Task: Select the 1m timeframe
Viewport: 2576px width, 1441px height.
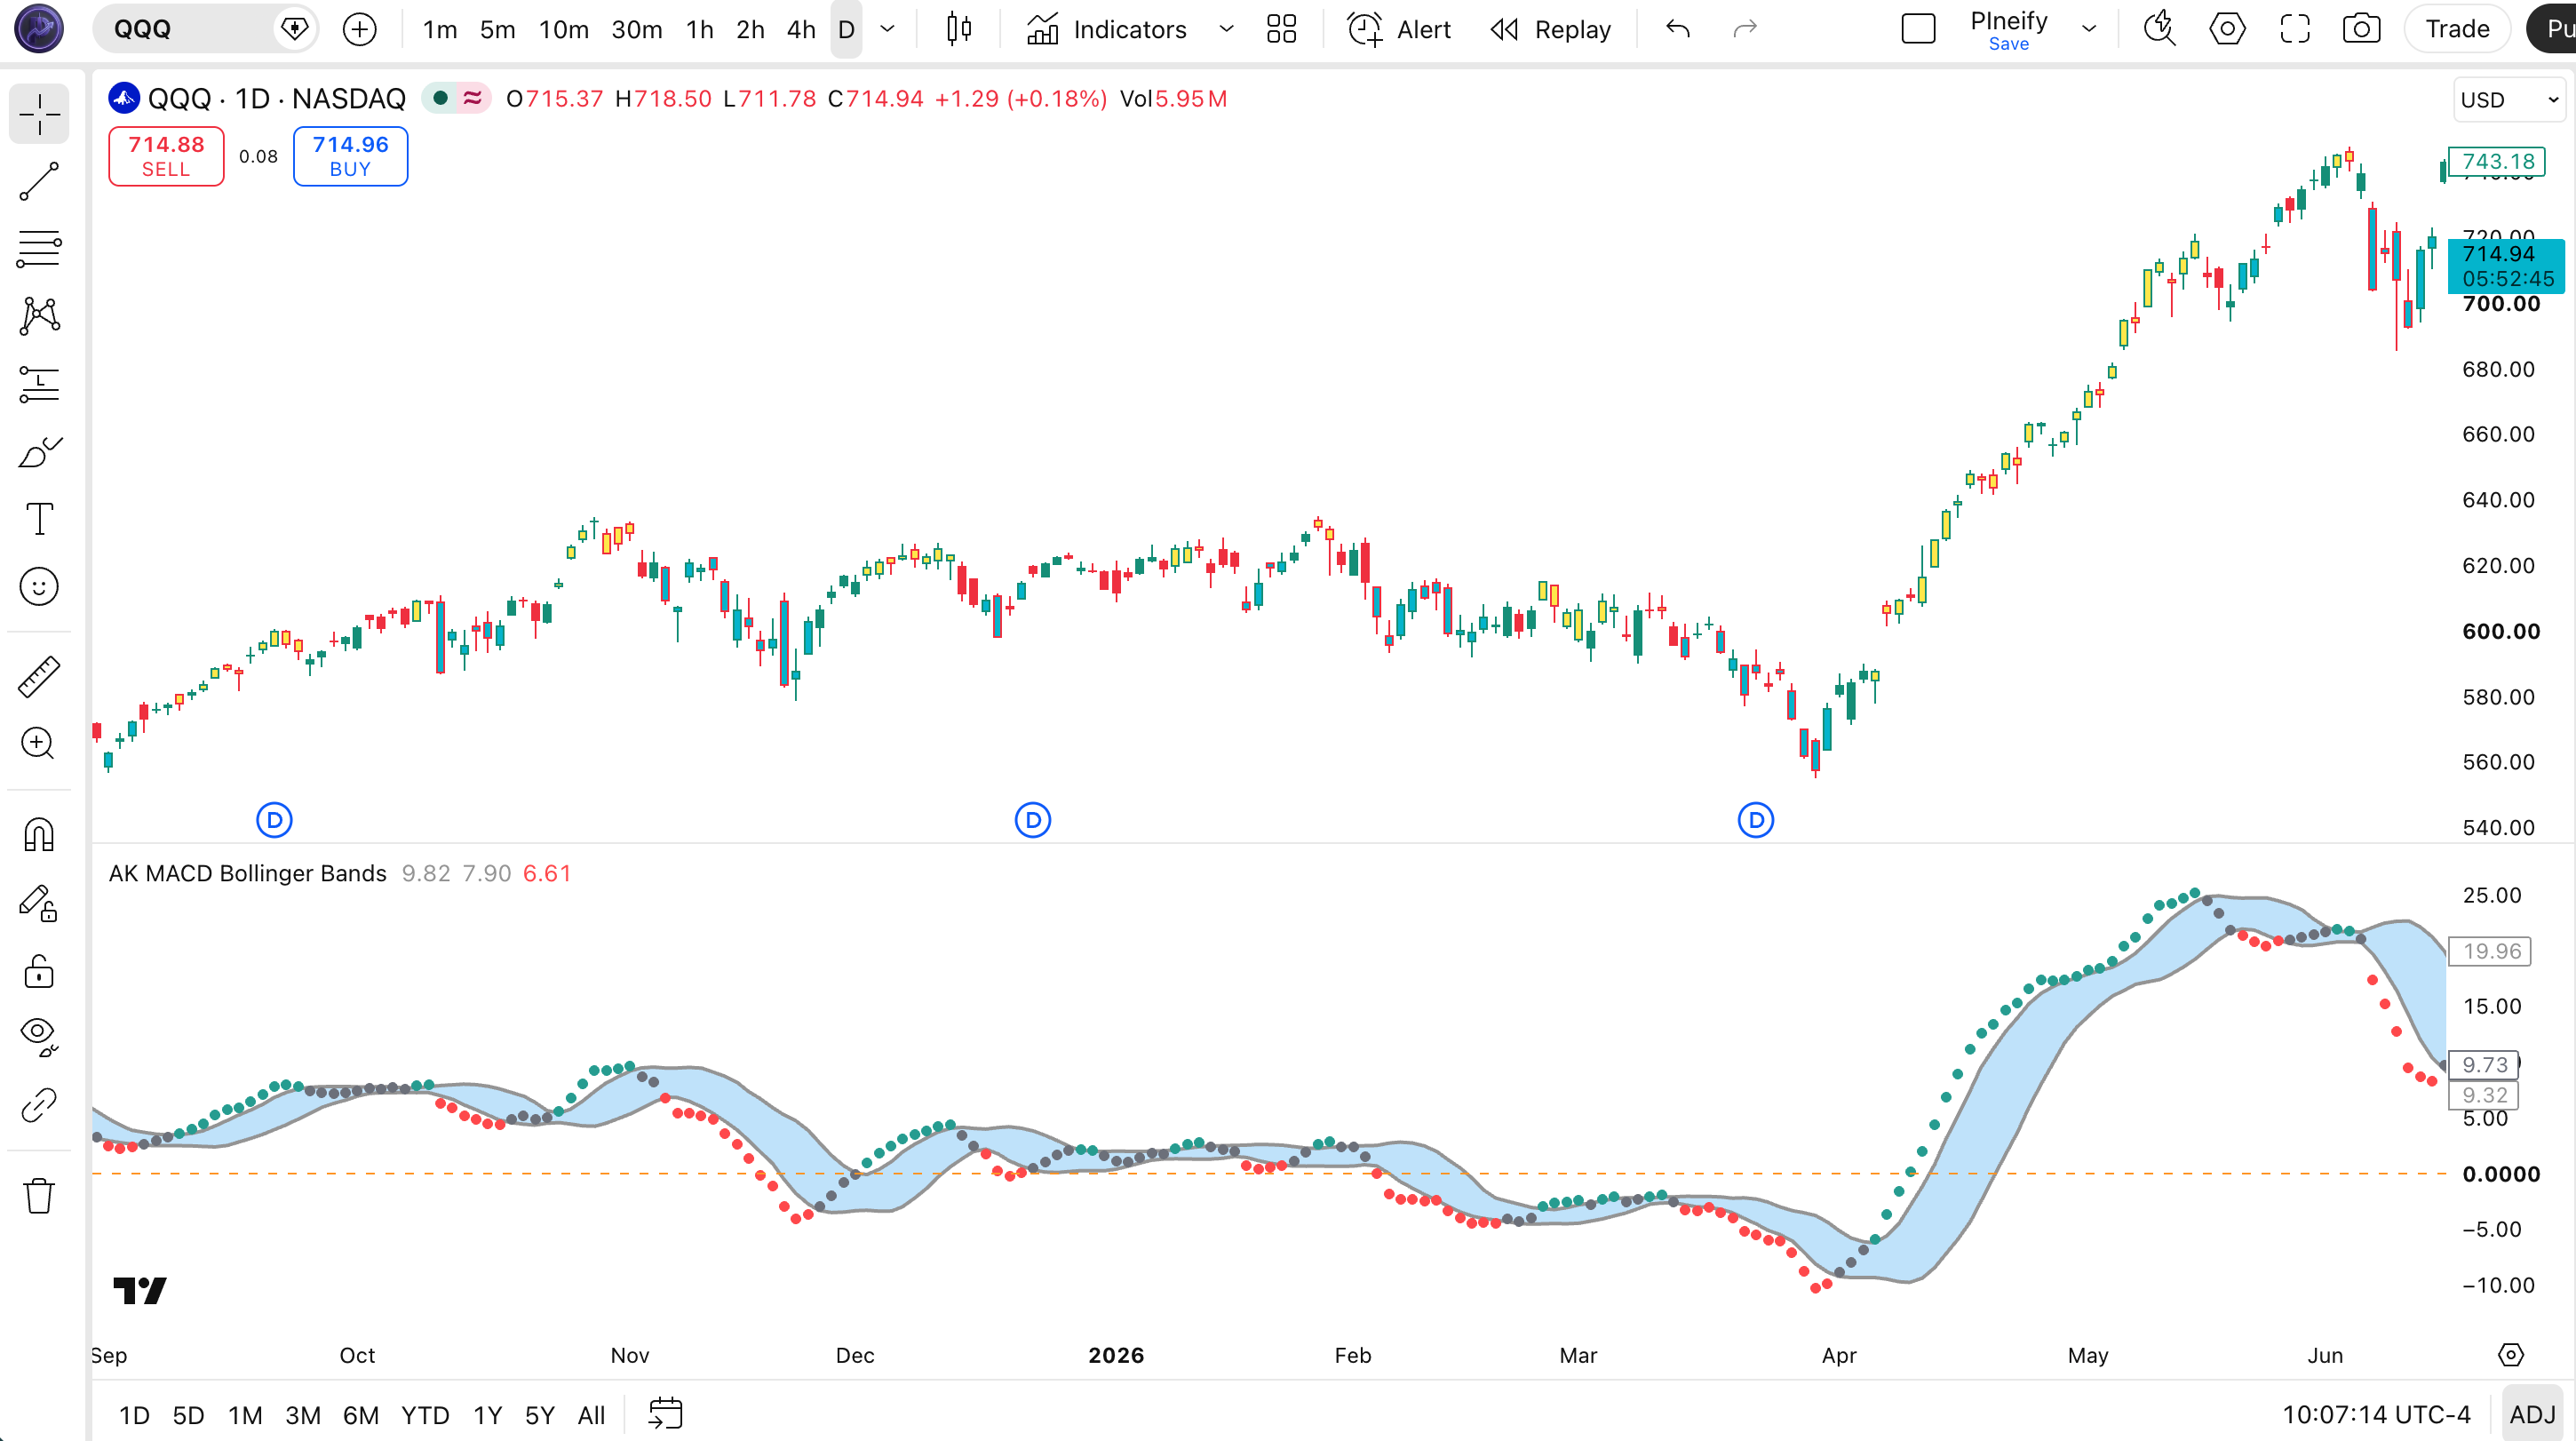Action: [x=440, y=29]
